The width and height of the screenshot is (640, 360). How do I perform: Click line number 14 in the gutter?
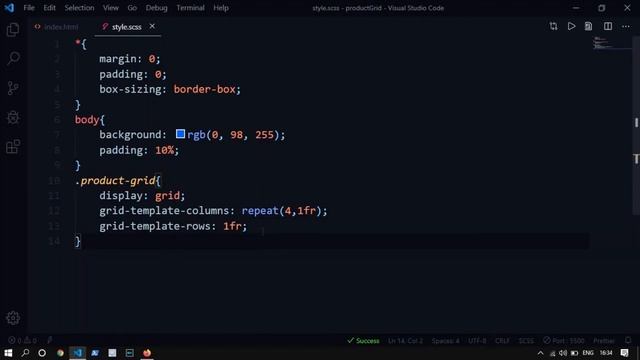(54, 241)
